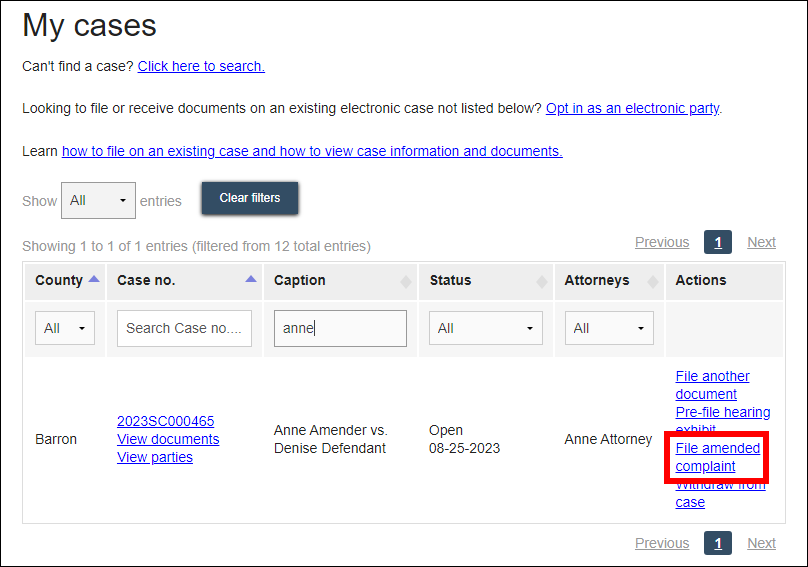This screenshot has height=567, width=808.
Task: Sort by Case no. column arrow
Action: click(251, 280)
